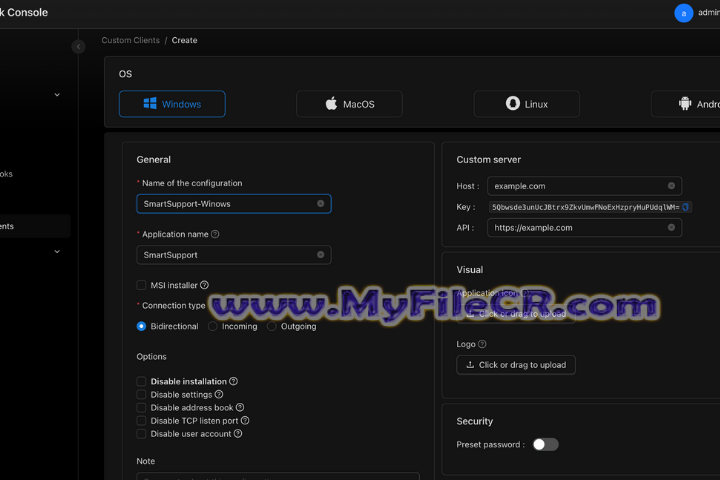This screenshot has height=480, width=720.
Task: Click the Apple logo icon
Action: point(331,103)
